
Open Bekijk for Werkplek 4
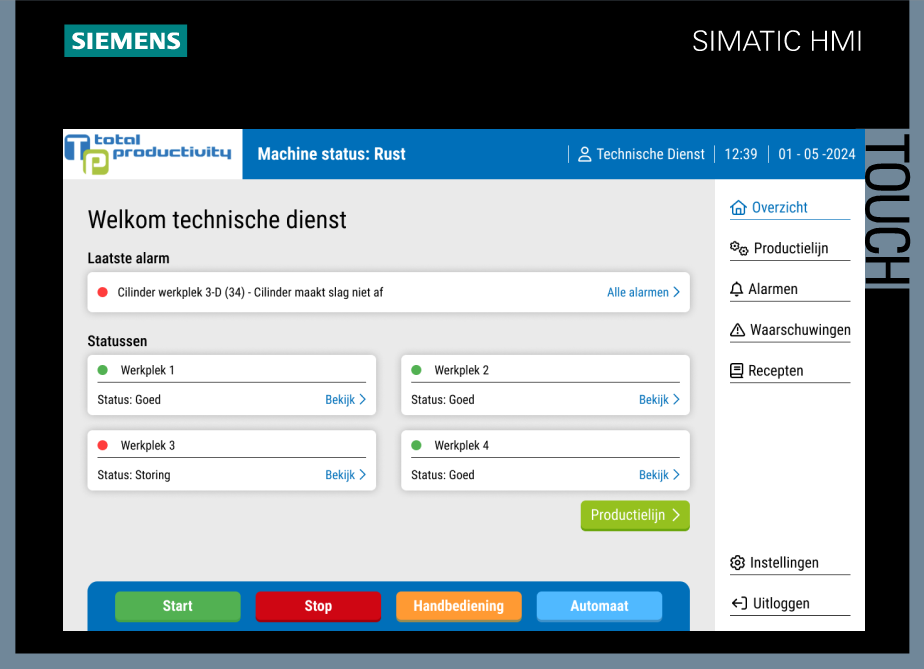pyautogui.click(x=659, y=475)
